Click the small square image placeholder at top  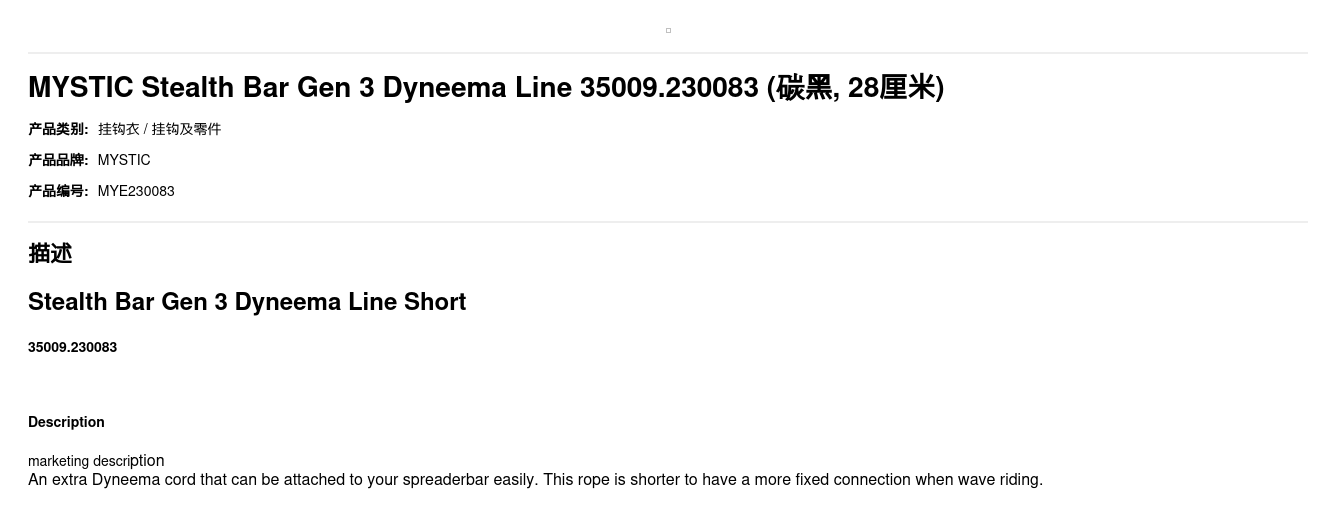[668, 30]
